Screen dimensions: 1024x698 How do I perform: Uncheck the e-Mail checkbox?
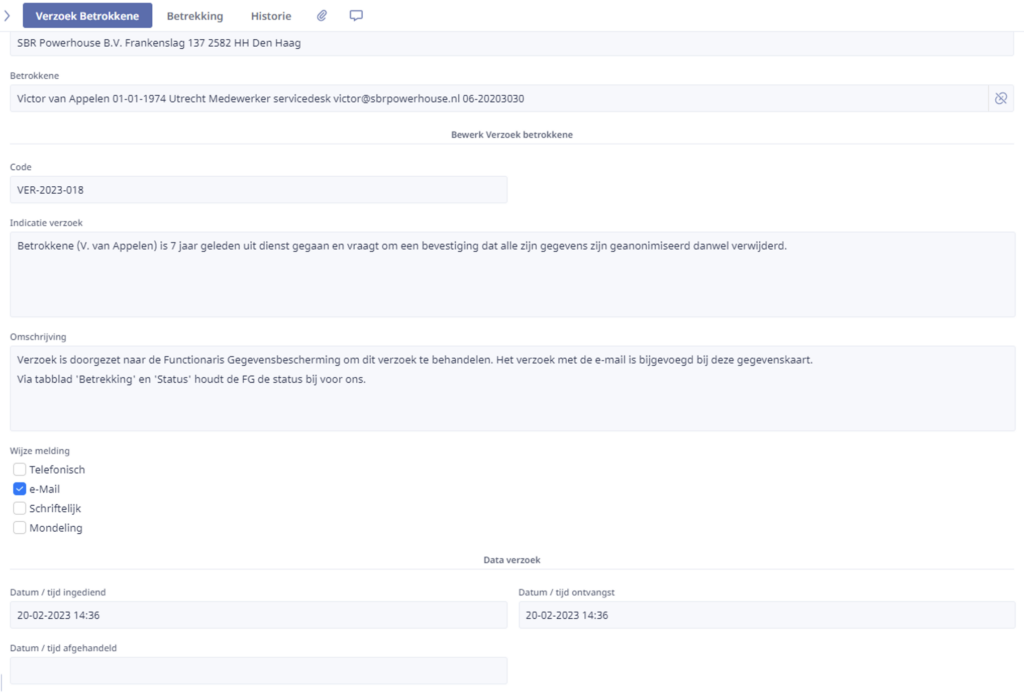coord(19,489)
